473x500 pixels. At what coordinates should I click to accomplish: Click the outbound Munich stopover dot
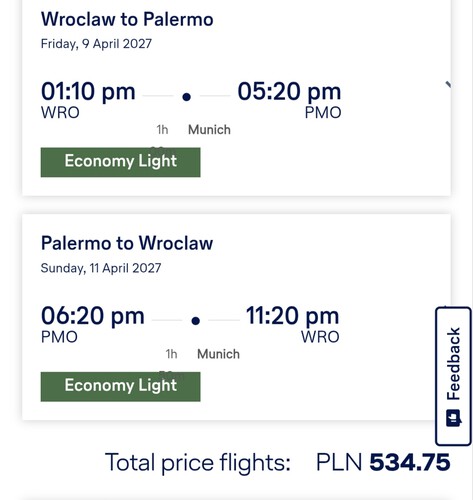[x=187, y=97]
